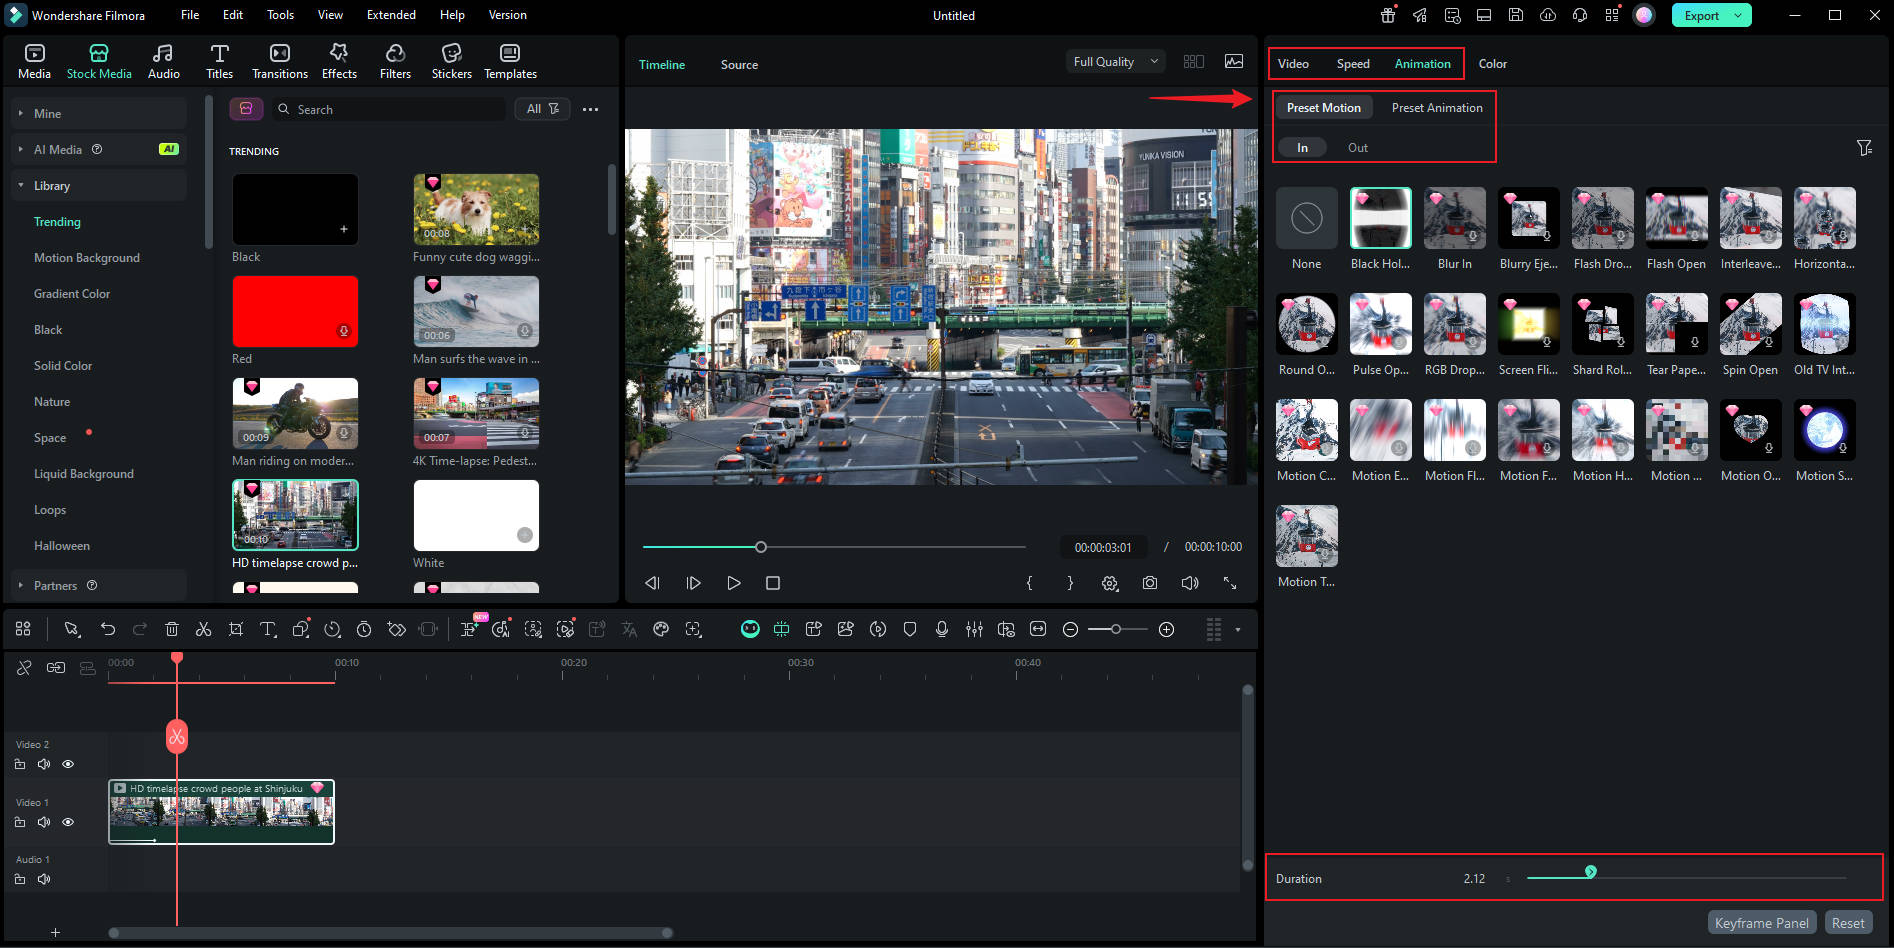
Task: Click the Search input field
Action: click(388, 109)
